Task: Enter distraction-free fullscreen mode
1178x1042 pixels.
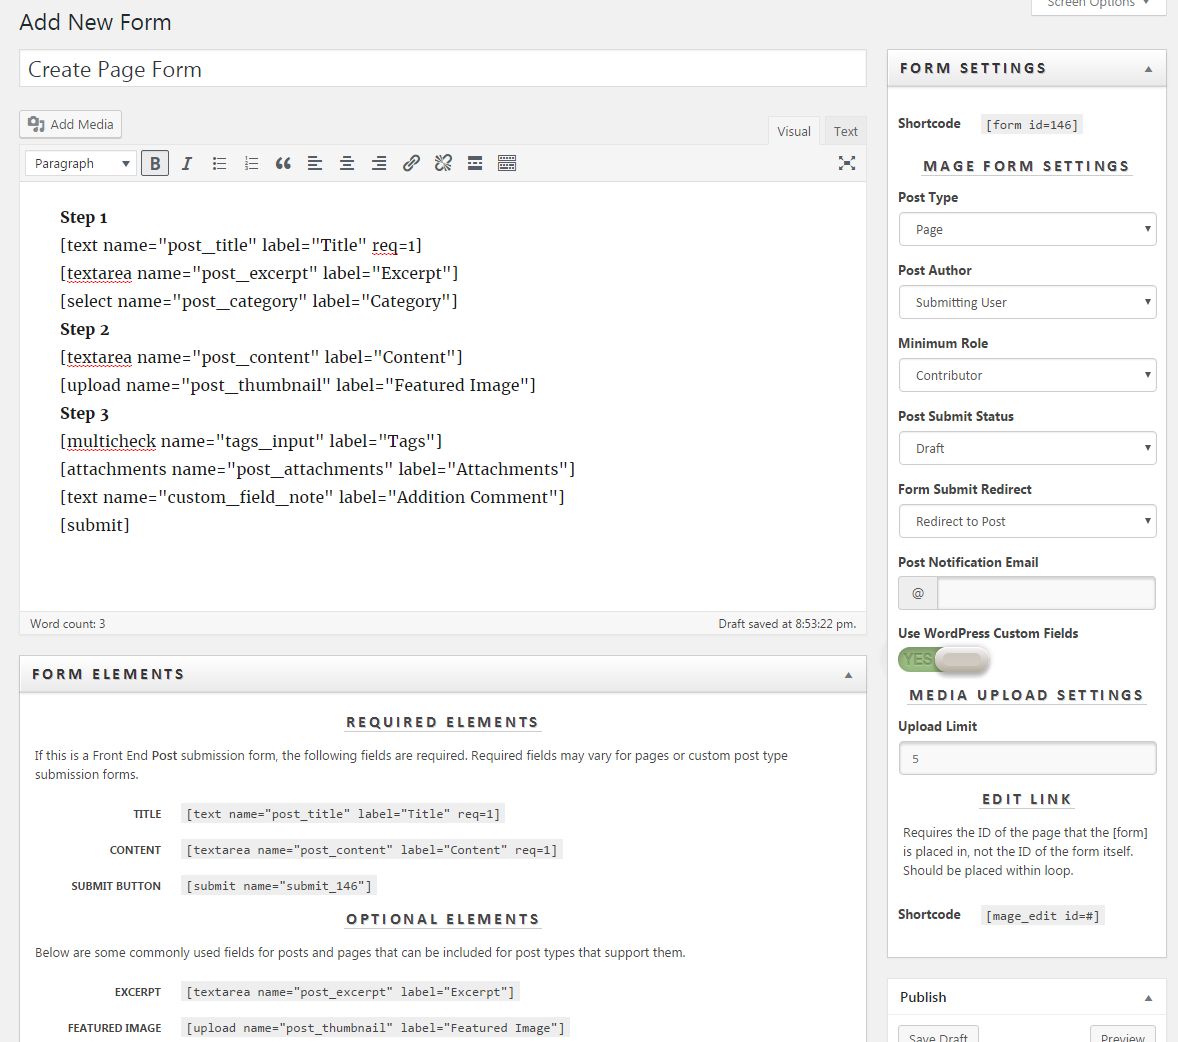Action: 847,163
